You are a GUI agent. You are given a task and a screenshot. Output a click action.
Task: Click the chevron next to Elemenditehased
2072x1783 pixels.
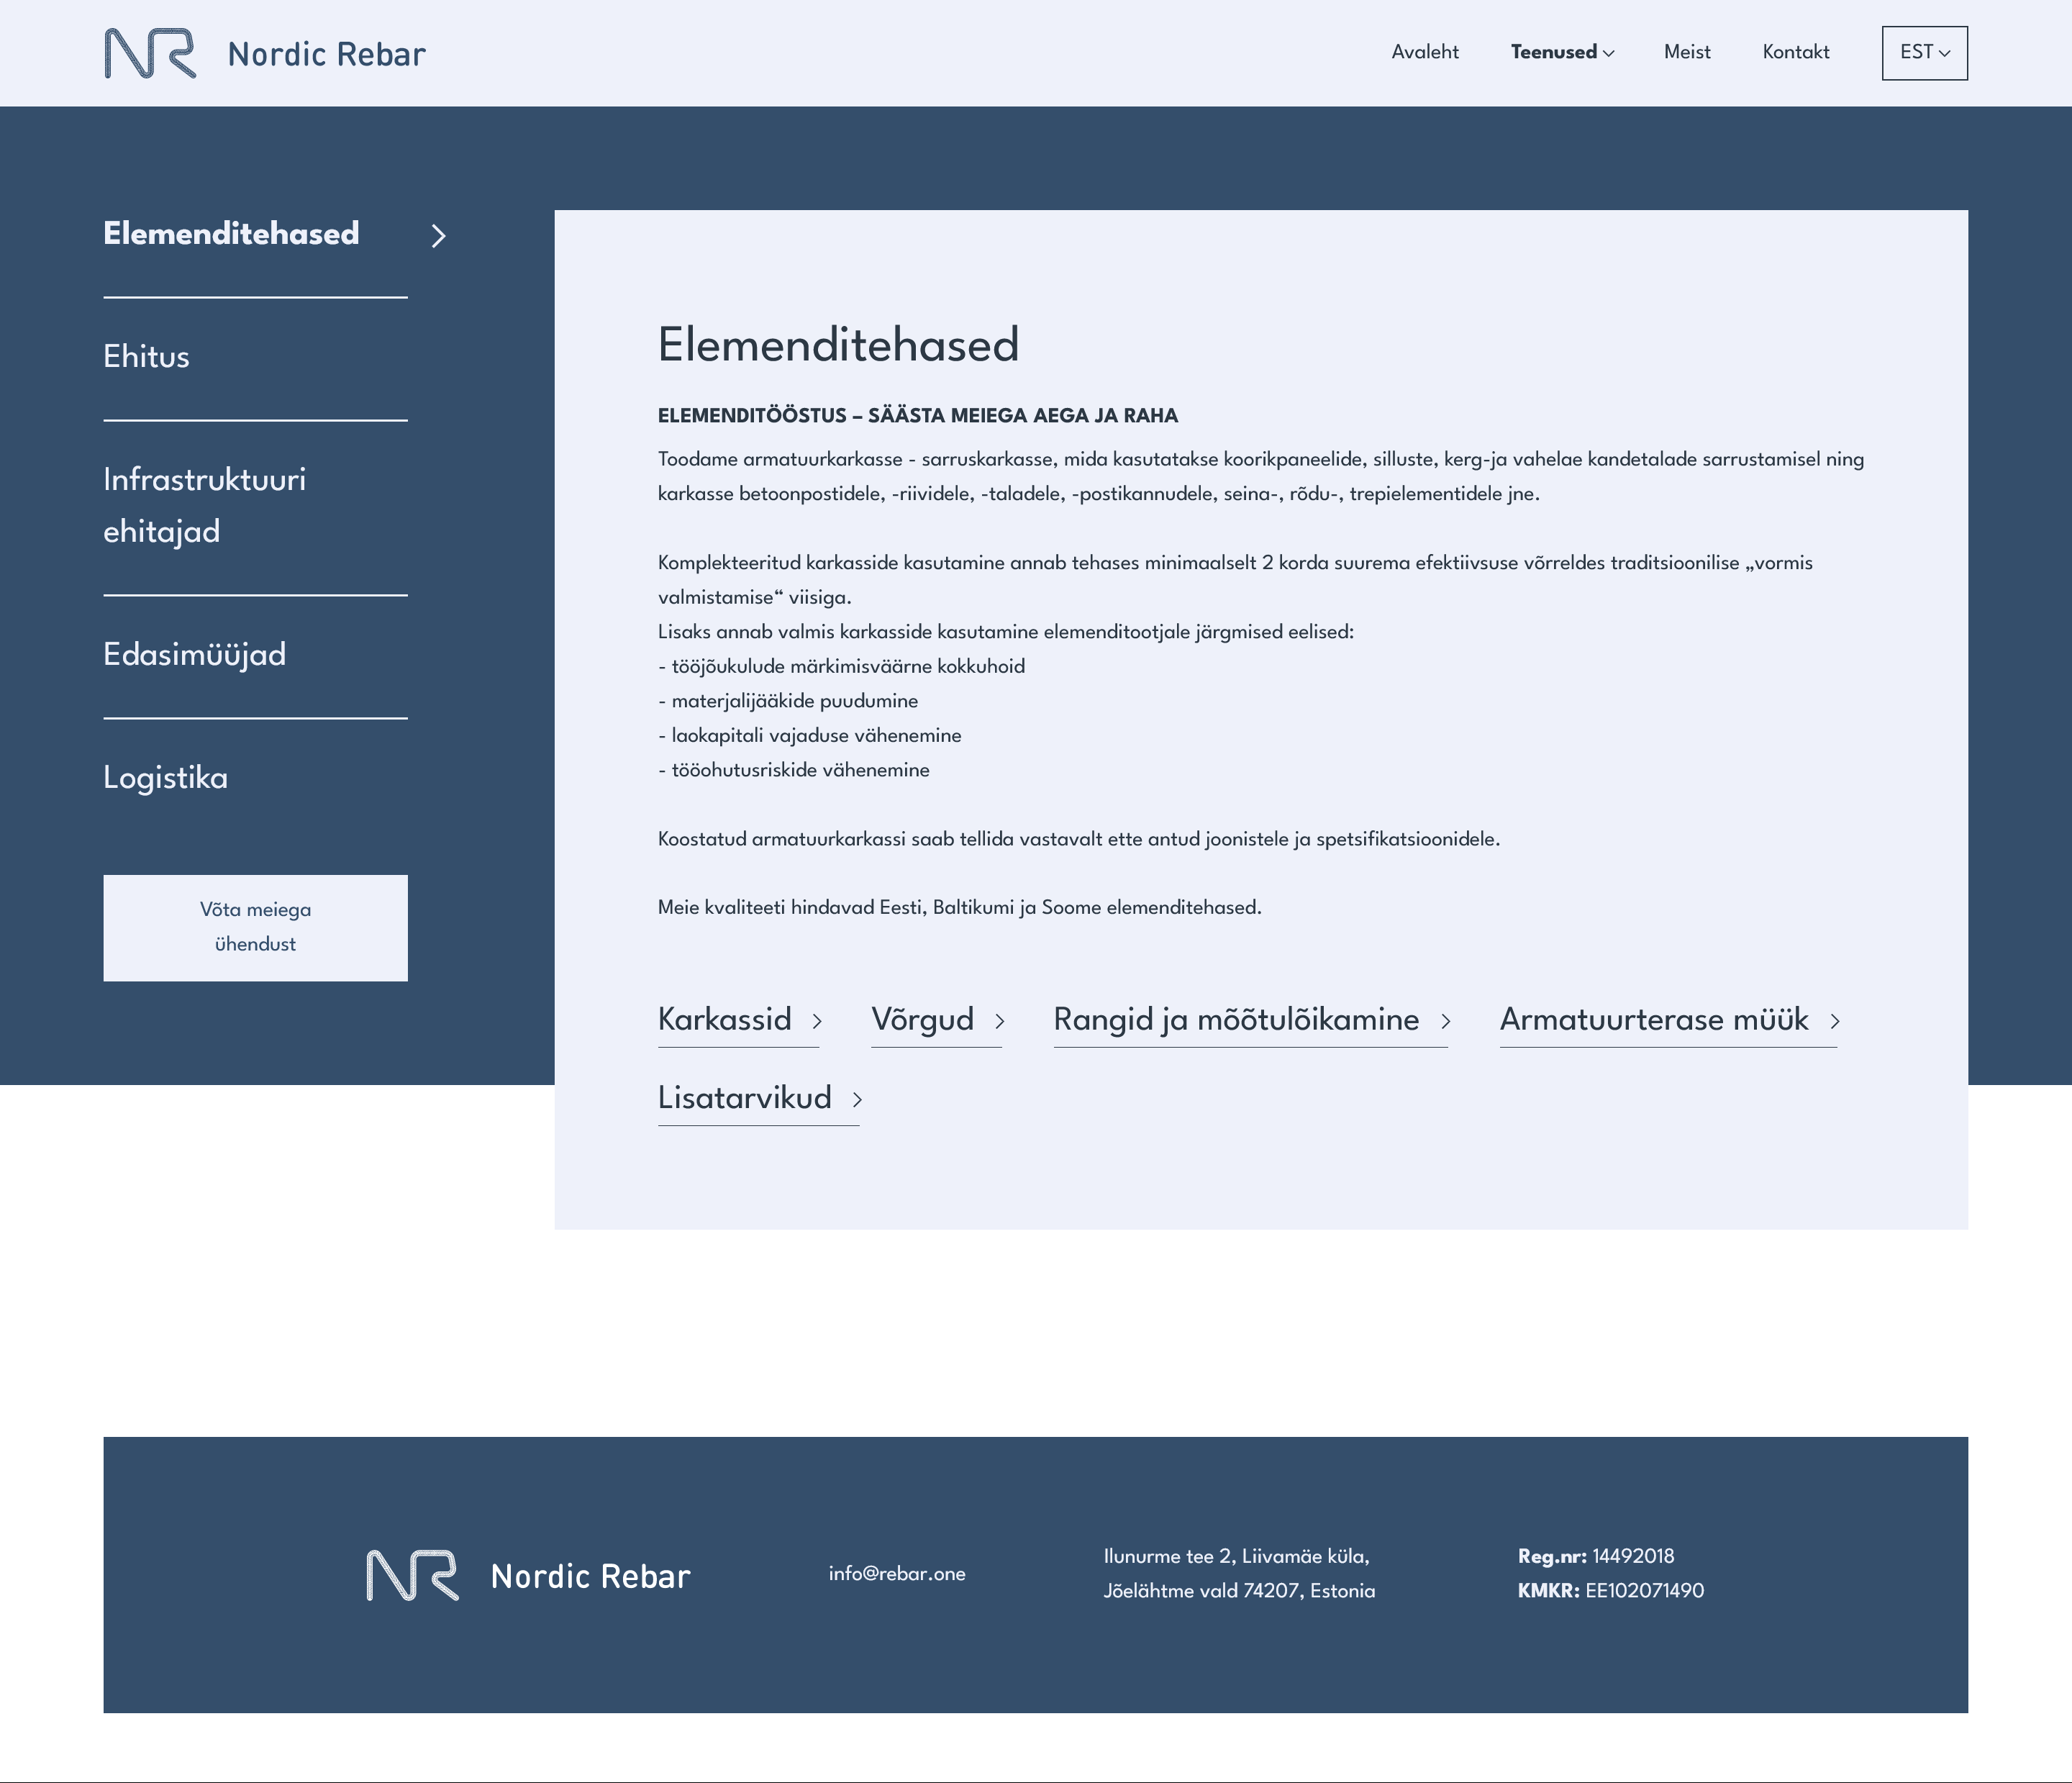(438, 236)
